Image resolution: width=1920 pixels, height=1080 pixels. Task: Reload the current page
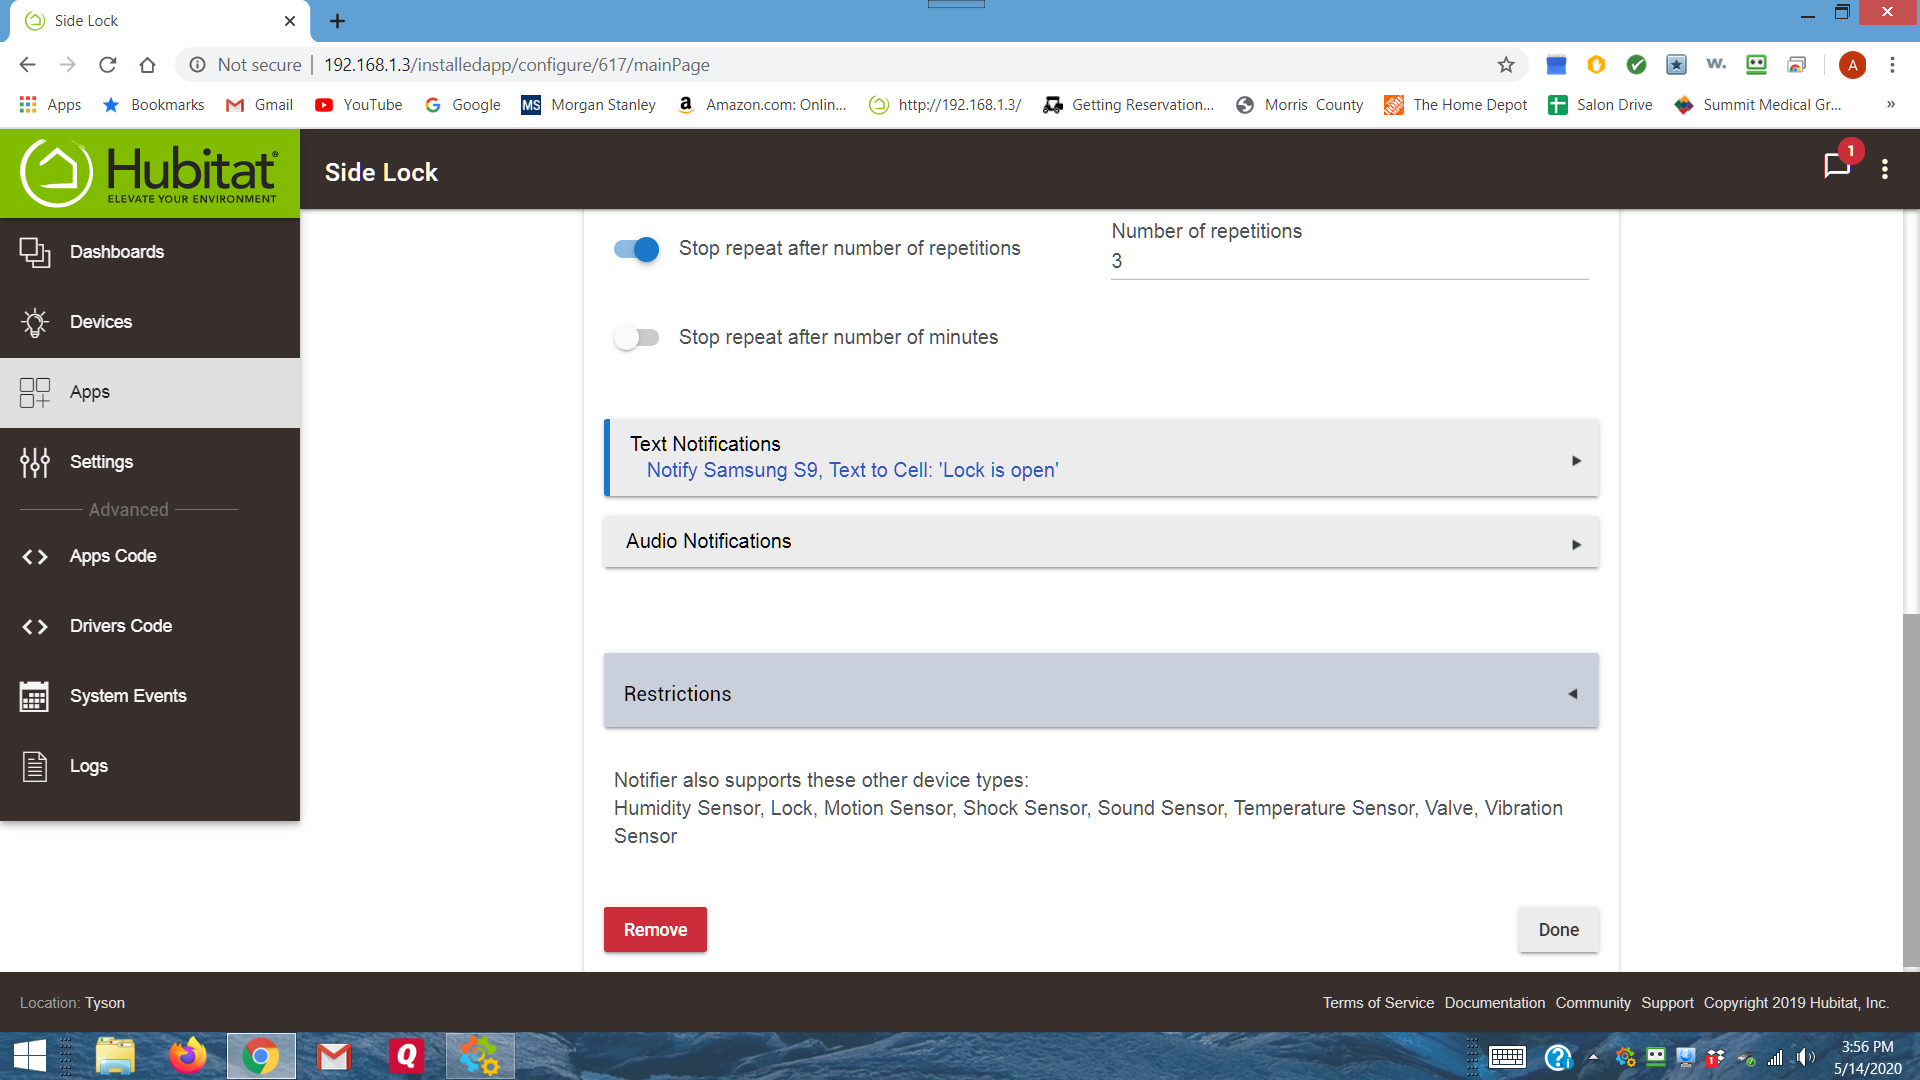[x=107, y=65]
